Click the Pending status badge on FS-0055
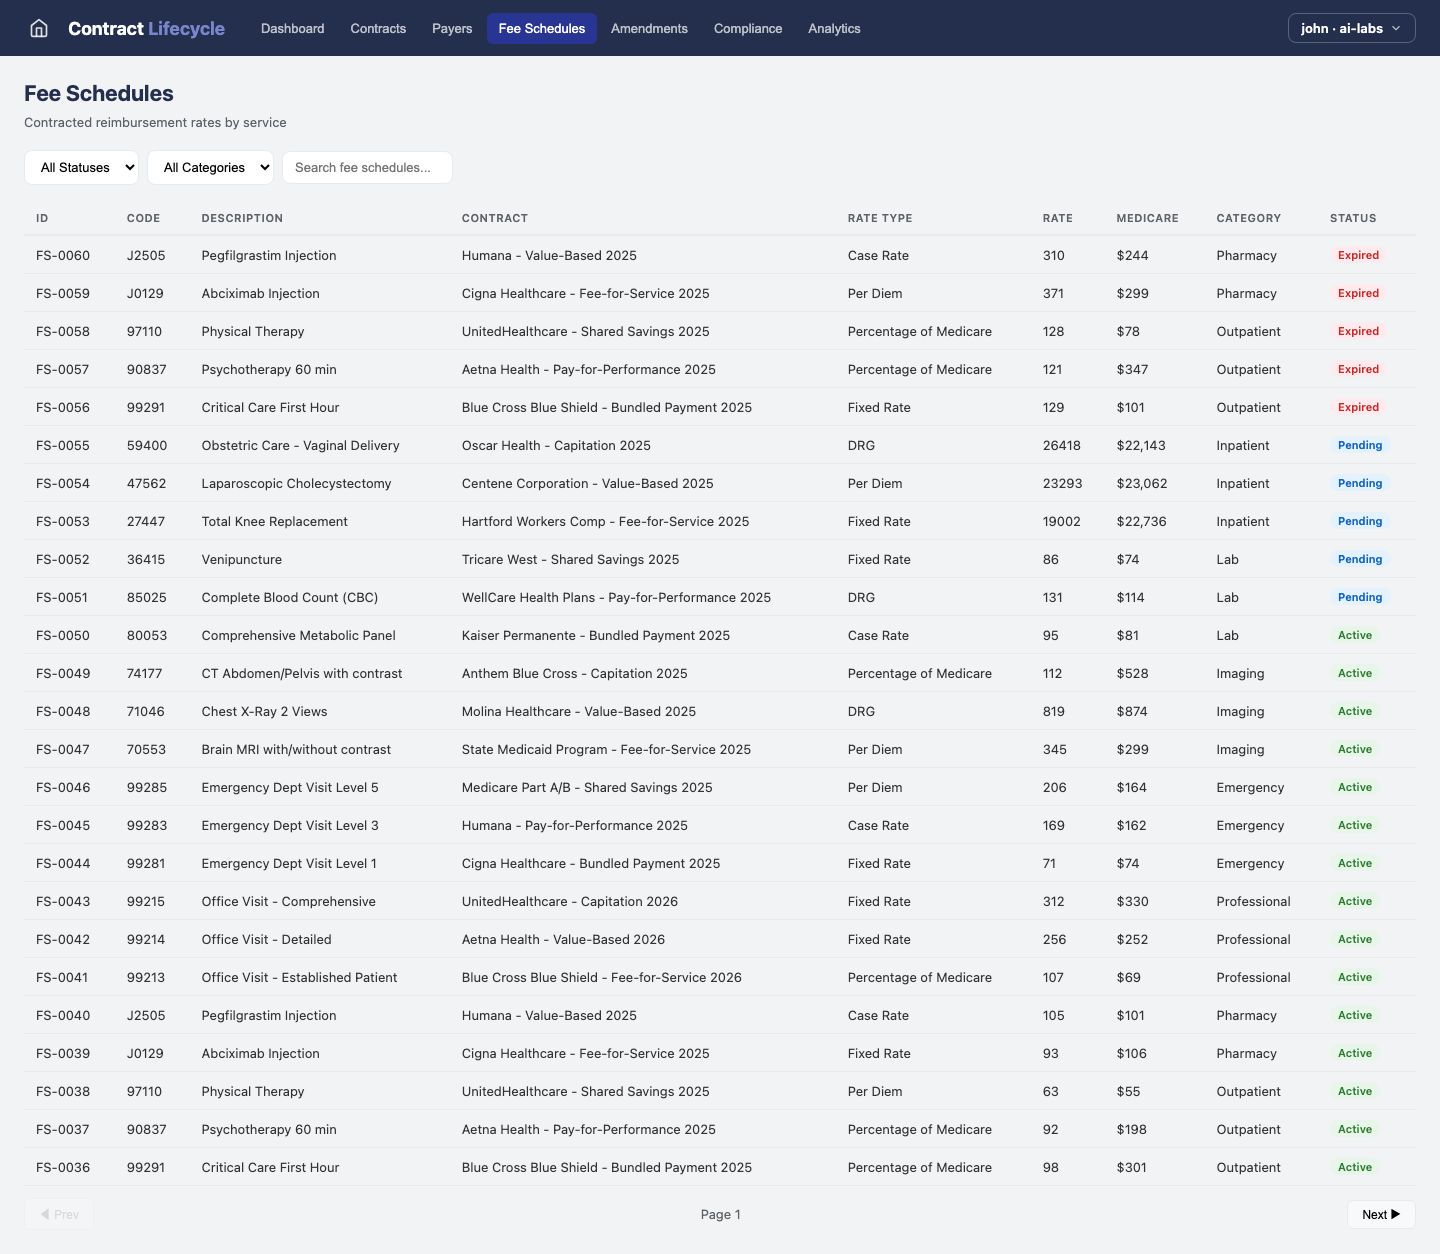Screen dimensions: 1440x1254 [1360, 445]
